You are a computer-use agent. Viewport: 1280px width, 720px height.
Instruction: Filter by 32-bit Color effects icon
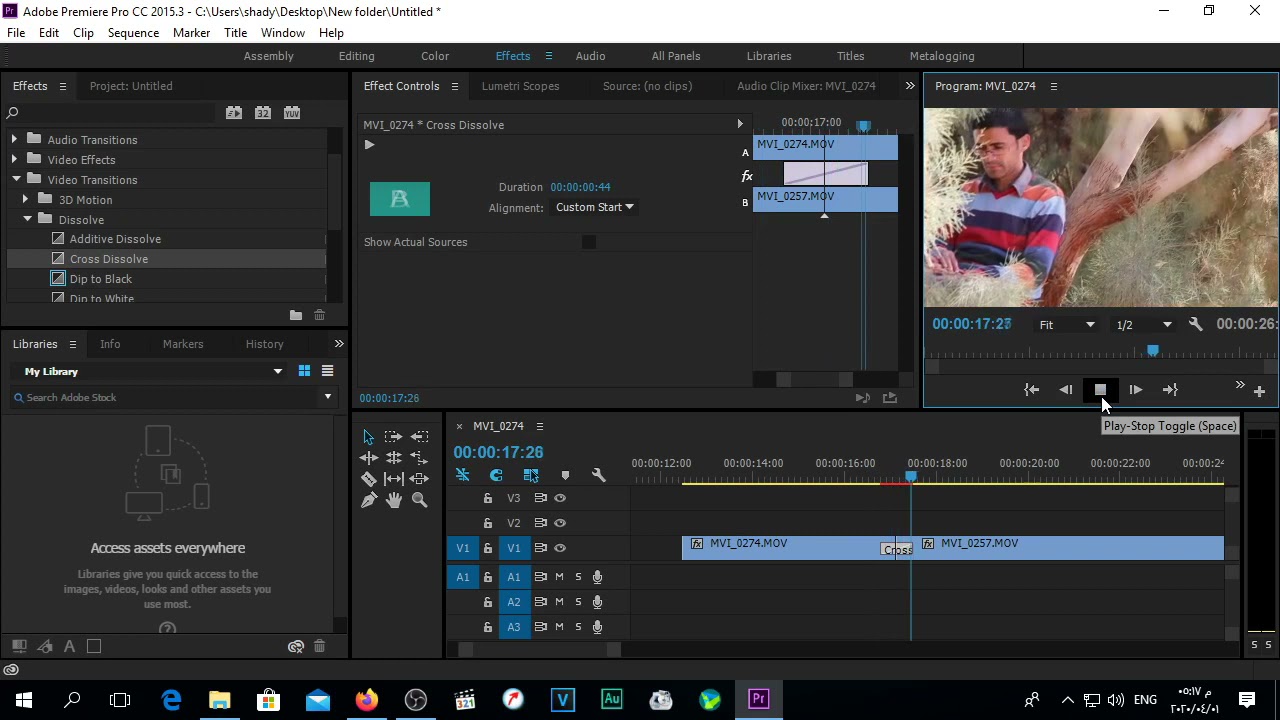tap(263, 113)
